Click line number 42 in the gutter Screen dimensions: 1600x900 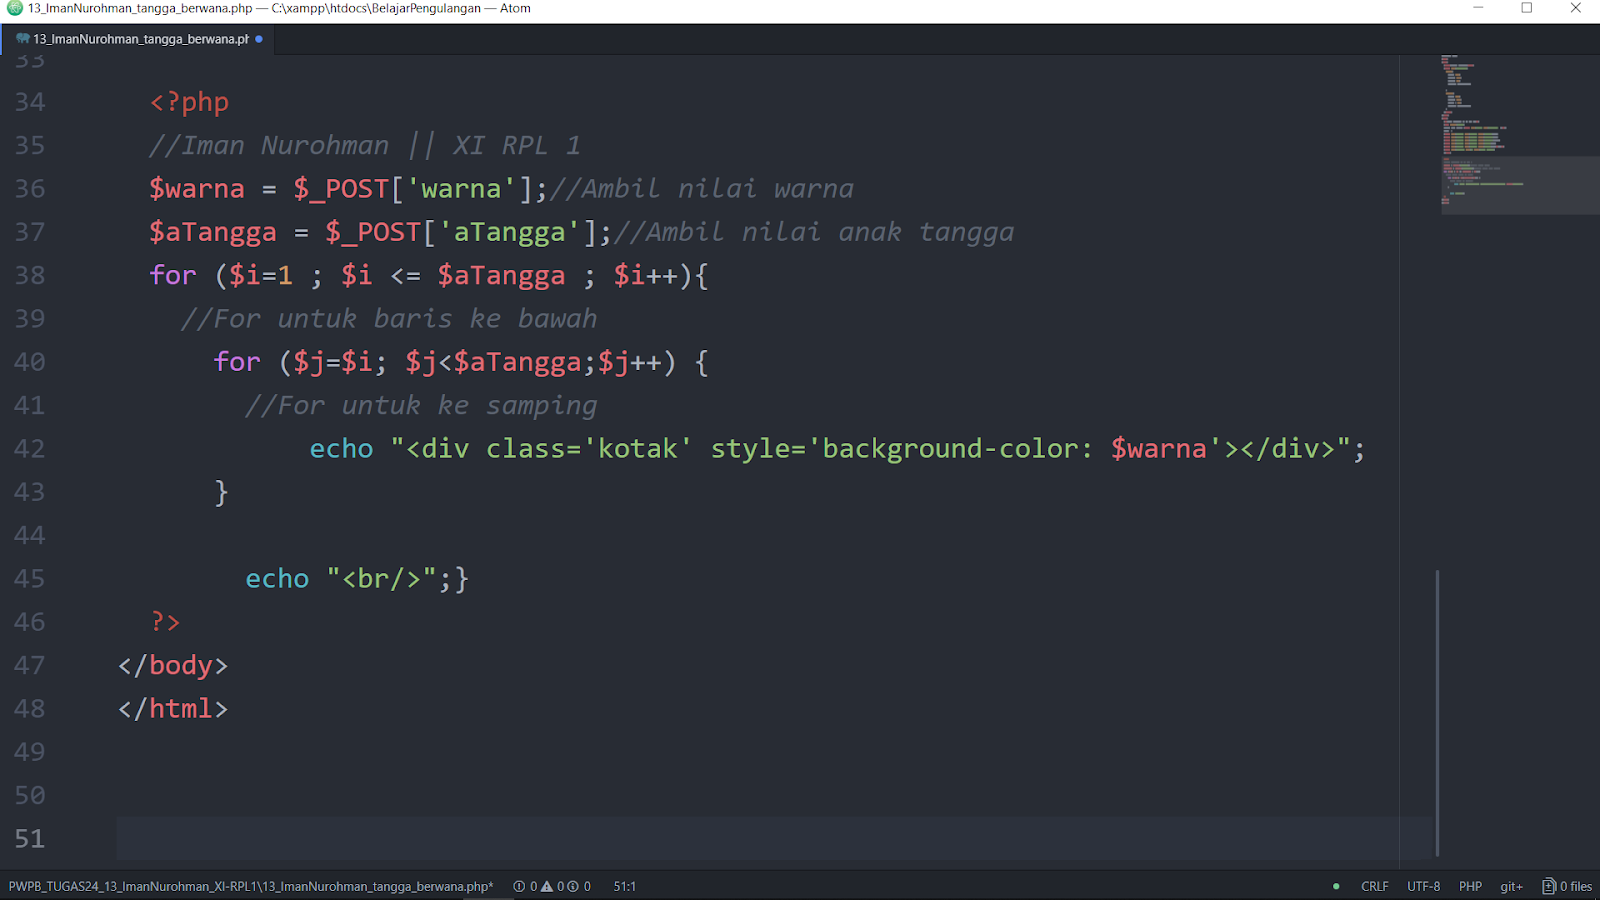pyautogui.click(x=29, y=448)
